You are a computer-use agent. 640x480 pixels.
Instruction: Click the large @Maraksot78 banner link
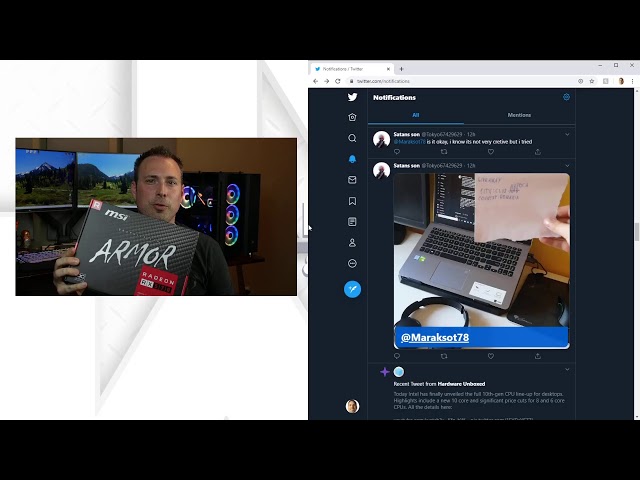tap(435, 338)
